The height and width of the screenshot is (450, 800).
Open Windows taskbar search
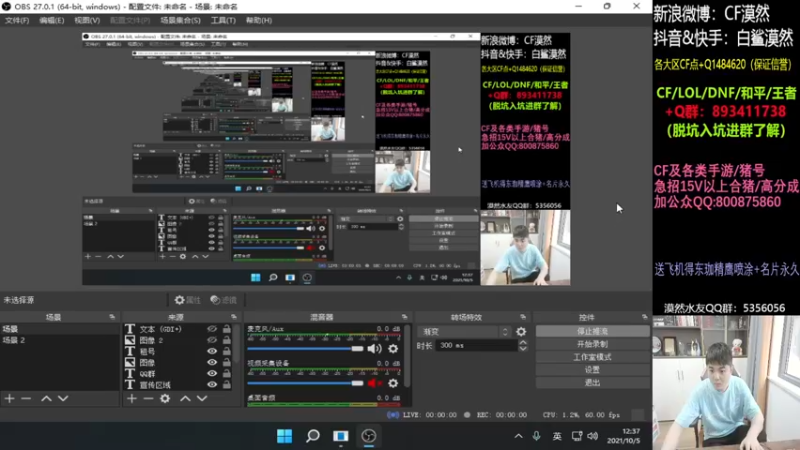pos(313,436)
